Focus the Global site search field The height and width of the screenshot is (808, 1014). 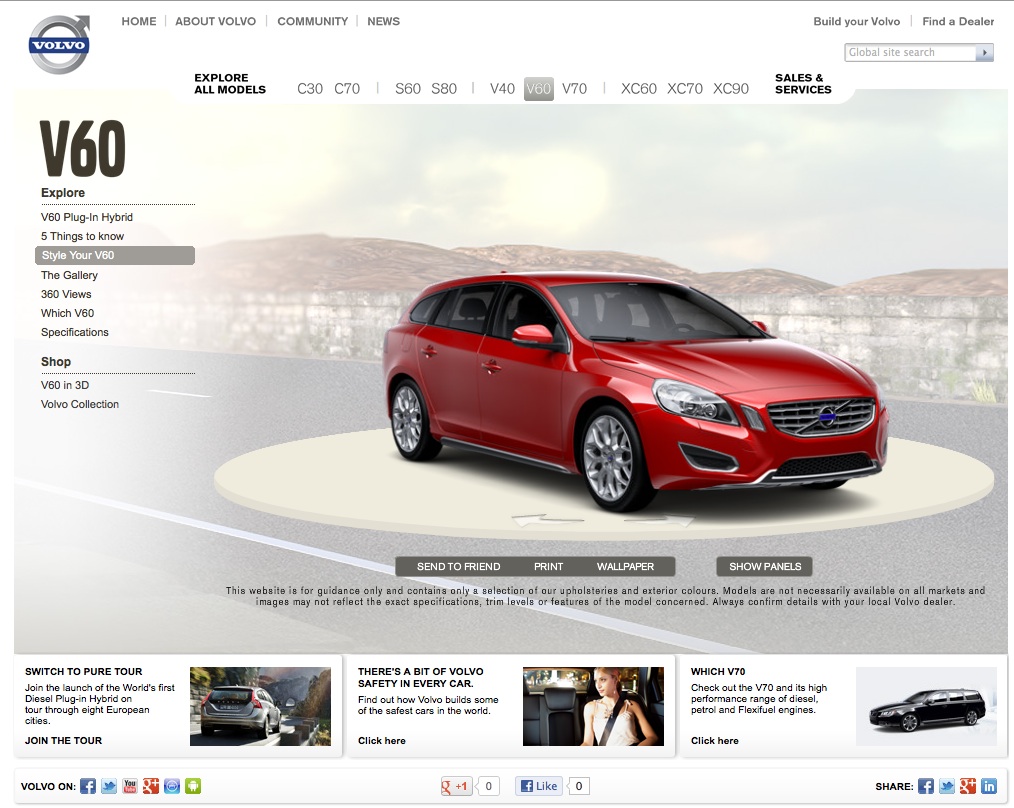click(x=910, y=52)
